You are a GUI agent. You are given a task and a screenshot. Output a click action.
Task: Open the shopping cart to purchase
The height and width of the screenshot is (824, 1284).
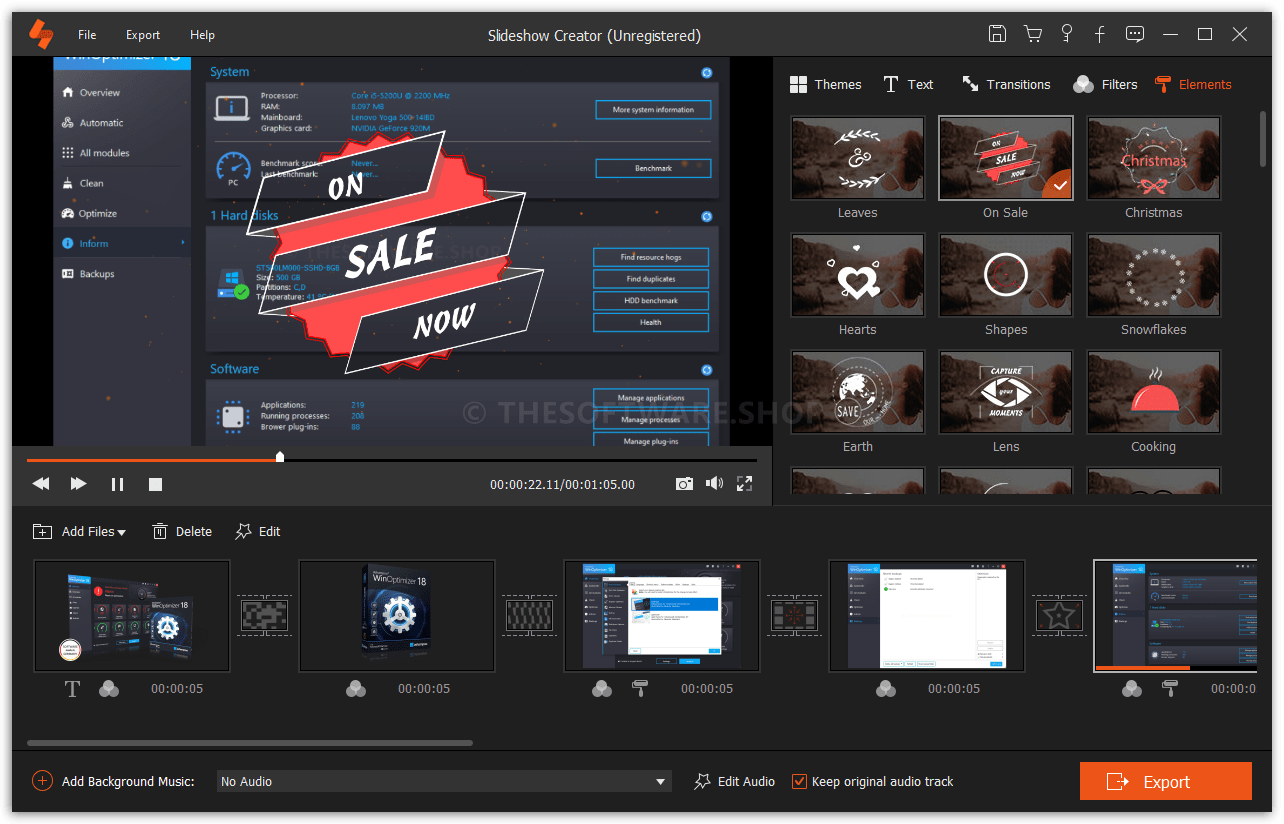click(1032, 33)
